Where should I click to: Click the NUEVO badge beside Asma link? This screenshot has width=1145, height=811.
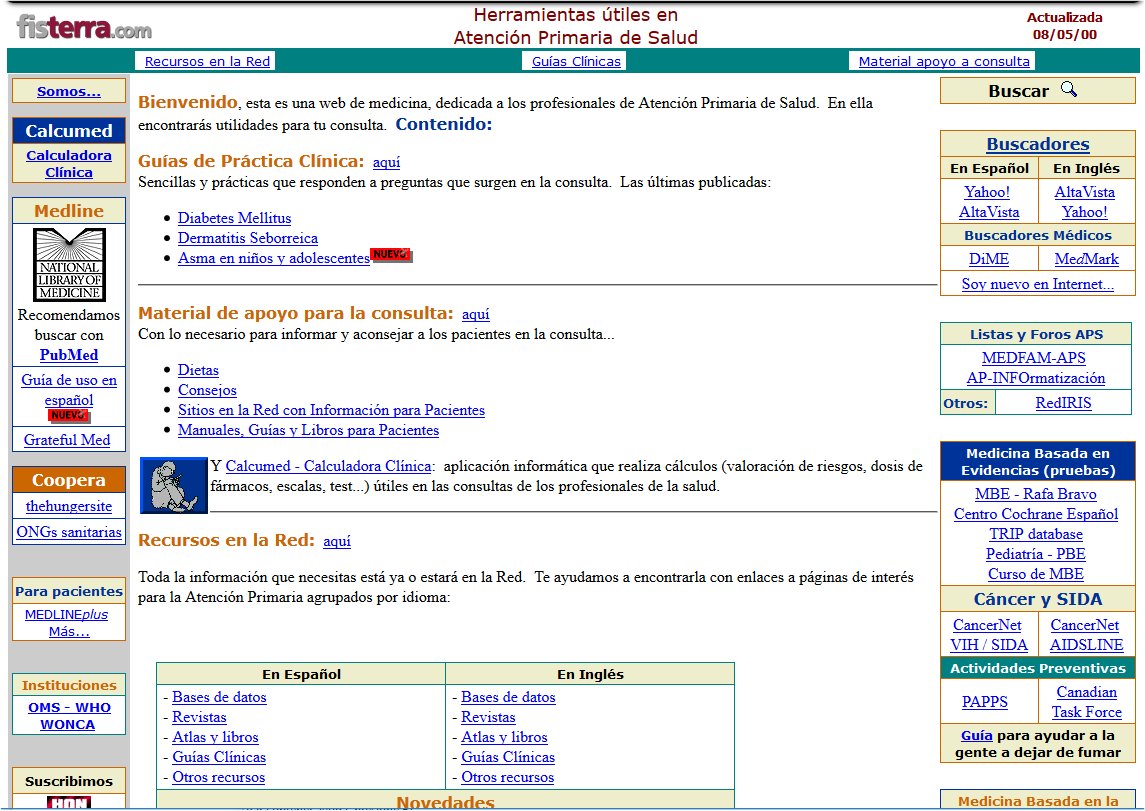391,255
